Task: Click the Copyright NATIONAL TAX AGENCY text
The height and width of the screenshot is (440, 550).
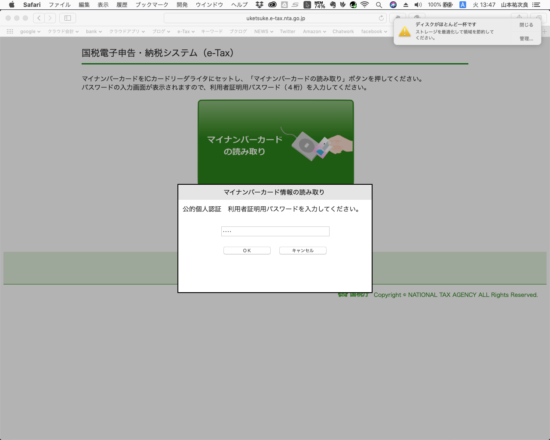Action: 455,295
